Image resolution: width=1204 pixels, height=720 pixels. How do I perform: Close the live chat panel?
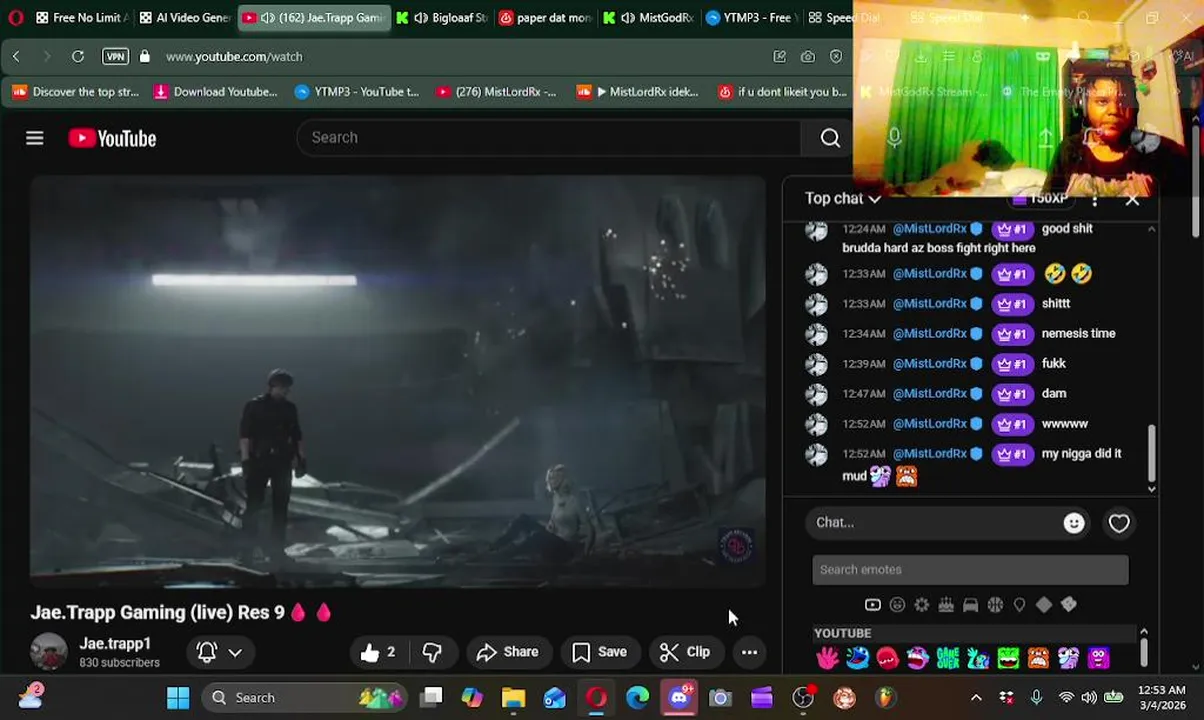click(x=1132, y=199)
